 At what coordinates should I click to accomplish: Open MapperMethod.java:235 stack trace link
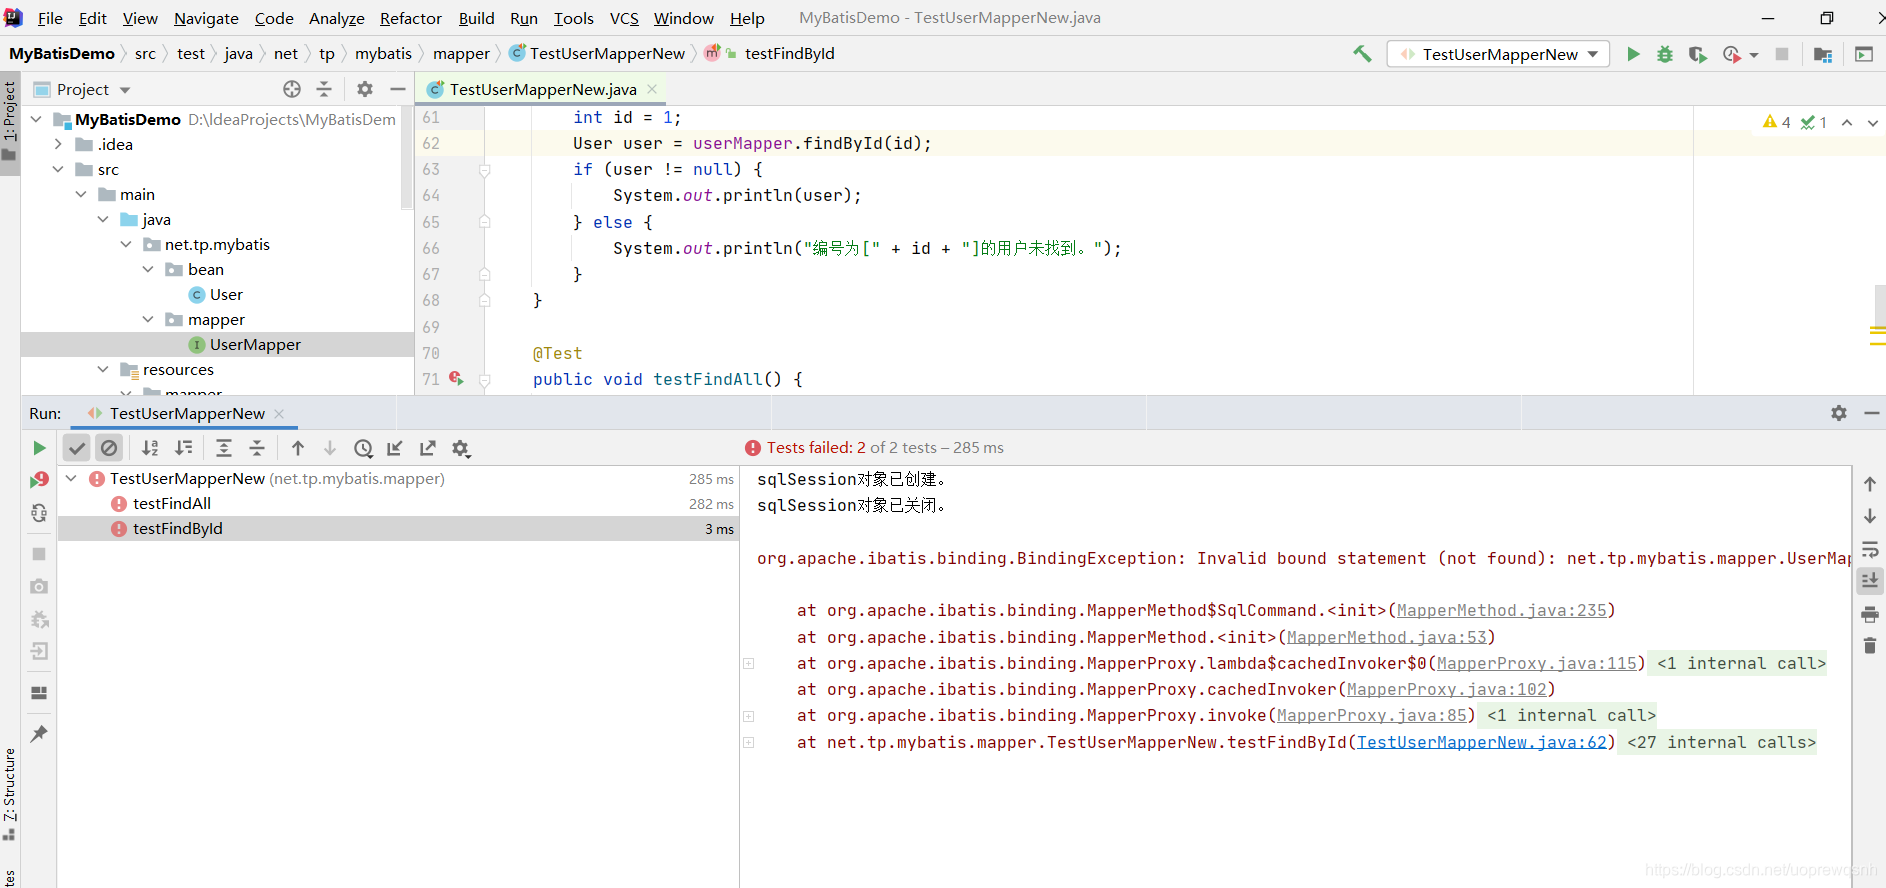point(1501,610)
